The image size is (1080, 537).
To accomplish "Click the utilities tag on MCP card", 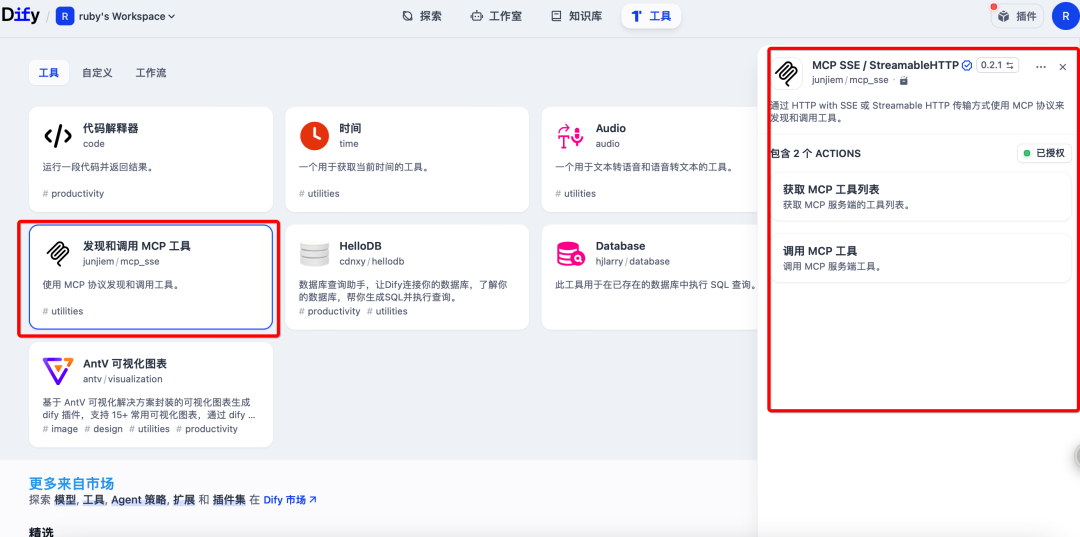I will [x=63, y=311].
